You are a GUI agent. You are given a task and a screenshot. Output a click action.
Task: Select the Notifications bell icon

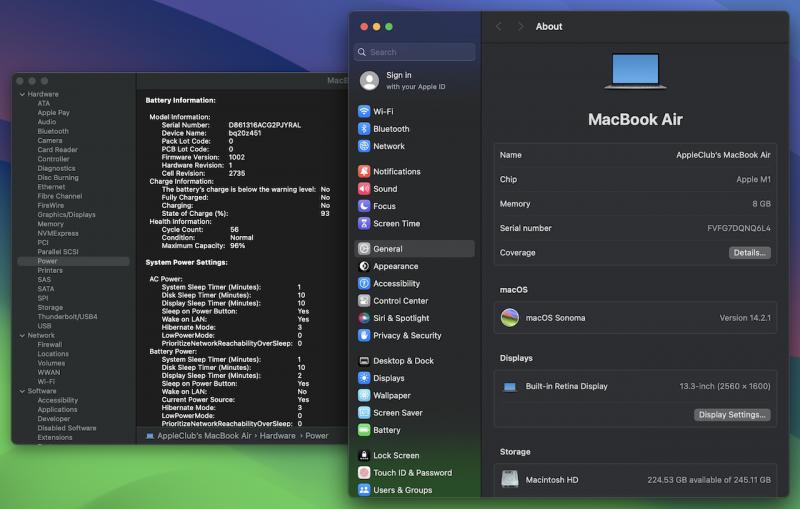pyautogui.click(x=365, y=172)
